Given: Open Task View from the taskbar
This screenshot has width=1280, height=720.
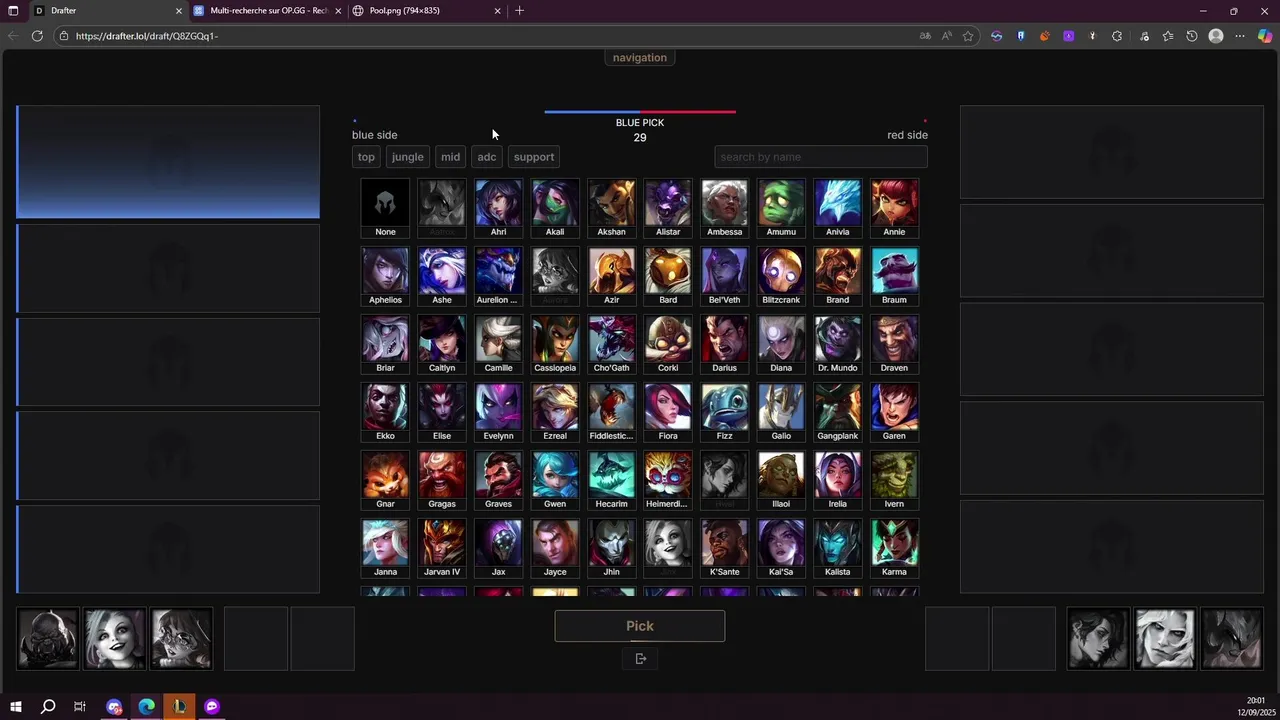Looking at the screenshot, I should tap(80, 706).
